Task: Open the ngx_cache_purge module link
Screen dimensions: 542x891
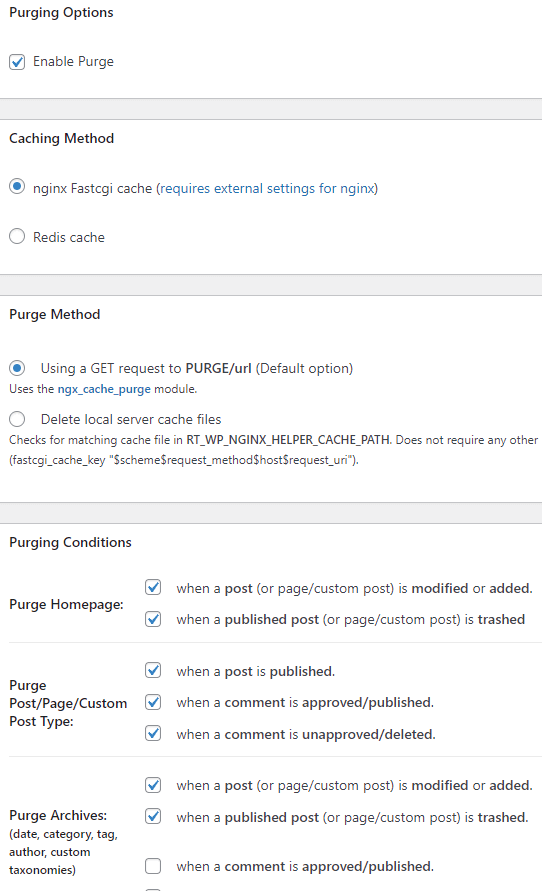Action: (104, 389)
